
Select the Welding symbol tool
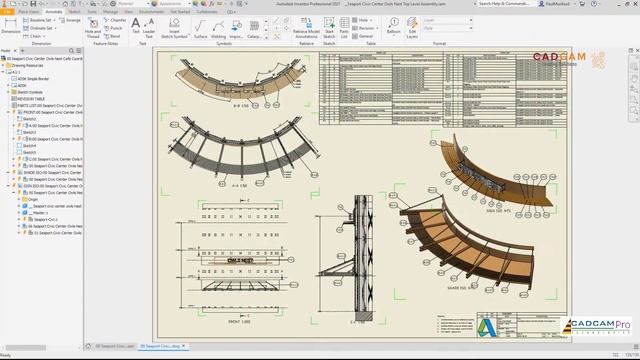(218, 29)
